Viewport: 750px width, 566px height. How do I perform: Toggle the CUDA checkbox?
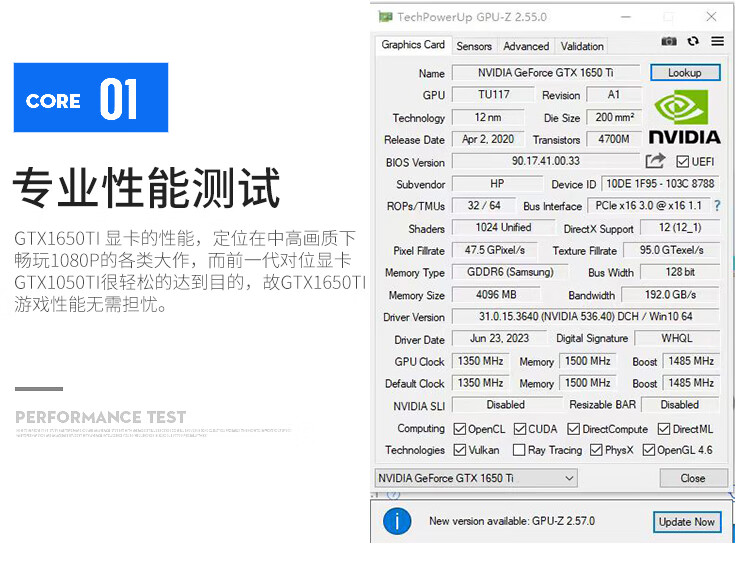coord(520,429)
